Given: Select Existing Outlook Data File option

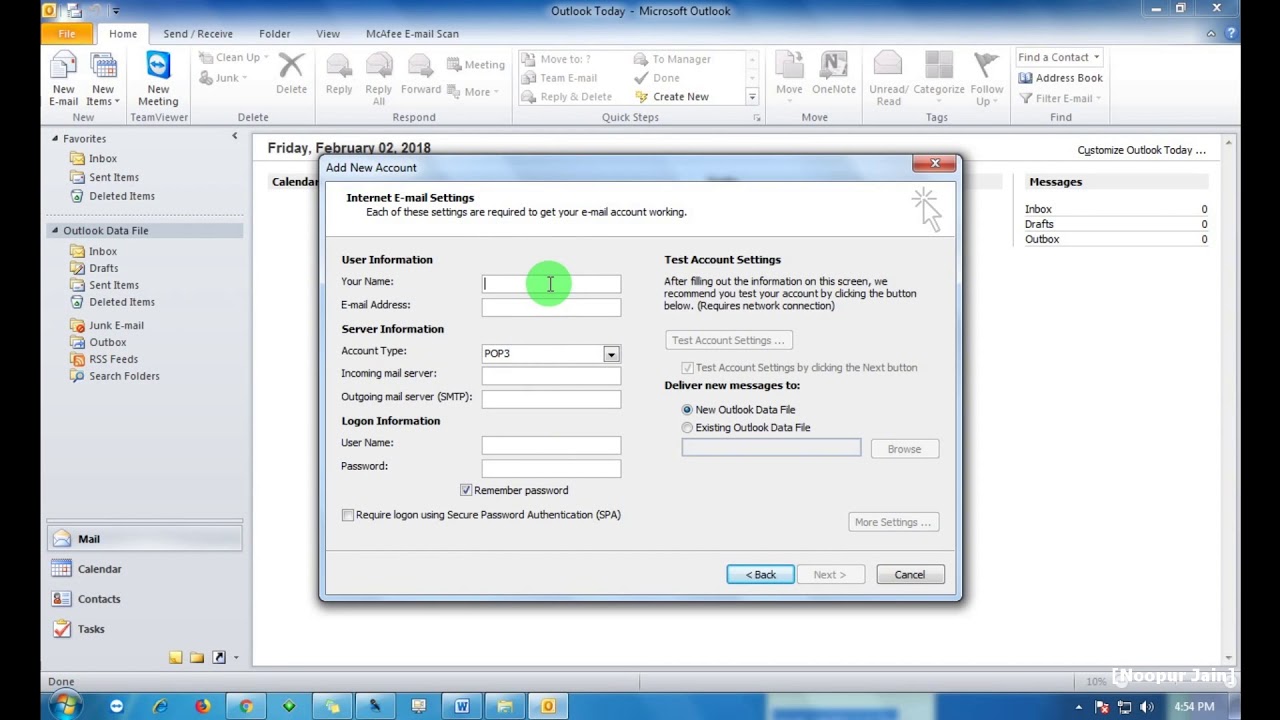Looking at the screenshot, I should [687, 428].
